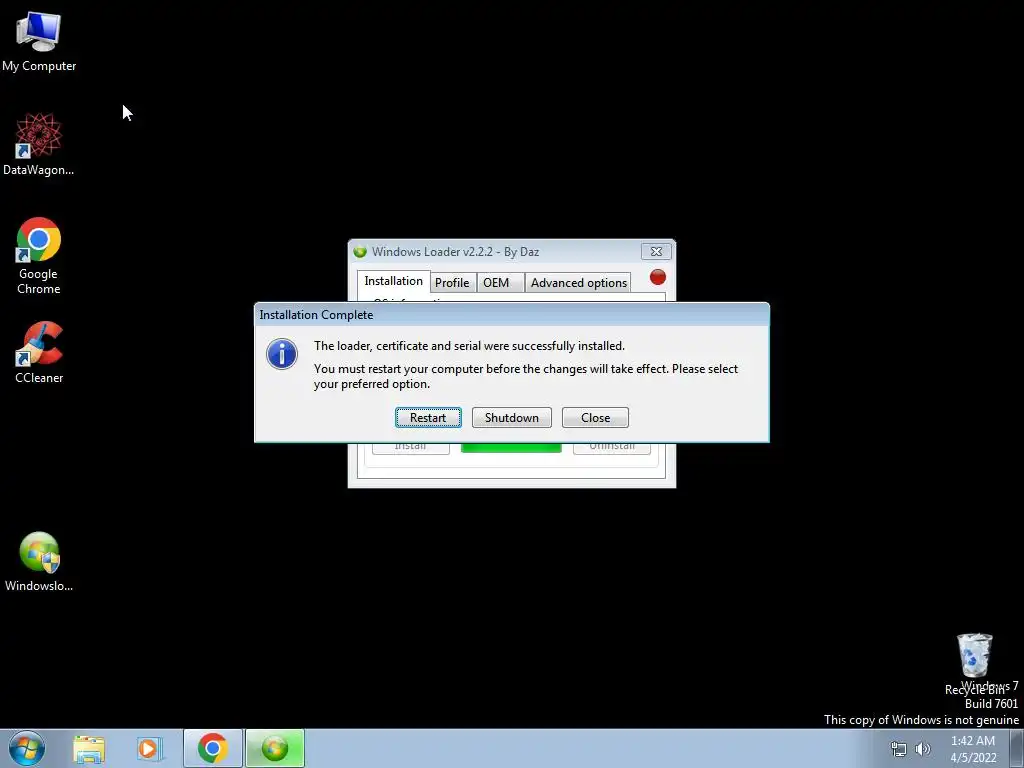Switch to the Installation tab

(x=393, y=281)
